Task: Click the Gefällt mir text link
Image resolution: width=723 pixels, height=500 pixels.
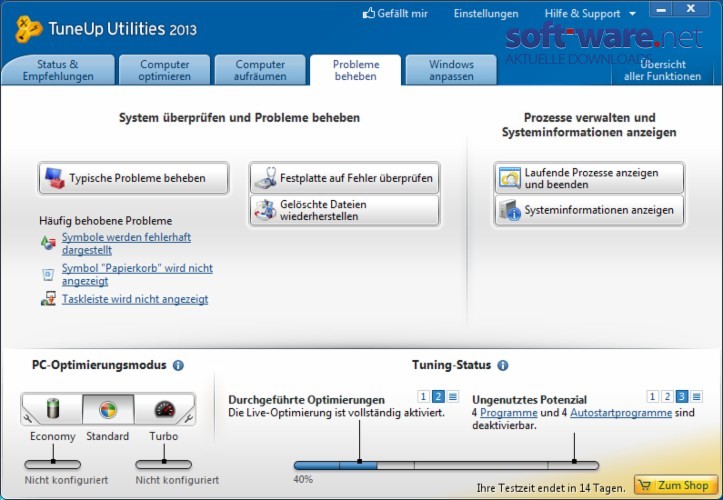Action: coord(403,13)
